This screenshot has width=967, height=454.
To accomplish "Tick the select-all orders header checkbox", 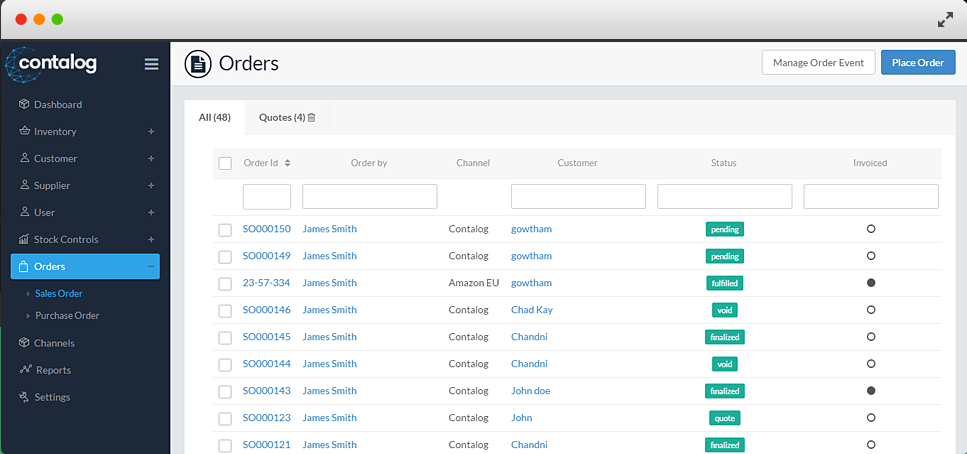I will tap(225, 163).
